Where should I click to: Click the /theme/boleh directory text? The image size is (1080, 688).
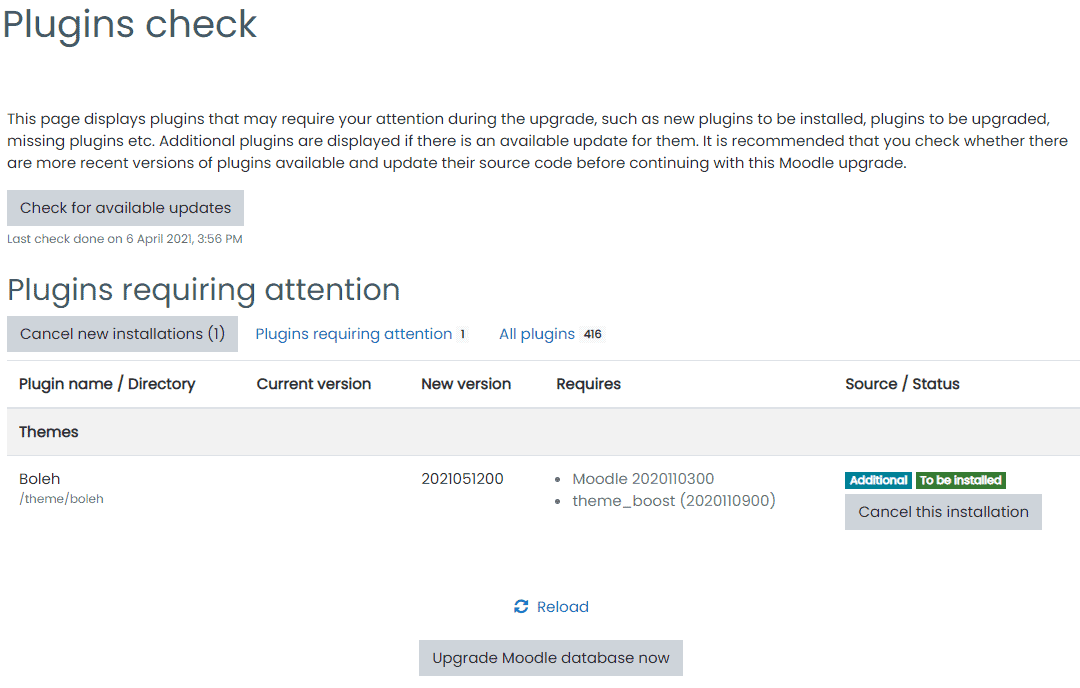tap(61, 499)
